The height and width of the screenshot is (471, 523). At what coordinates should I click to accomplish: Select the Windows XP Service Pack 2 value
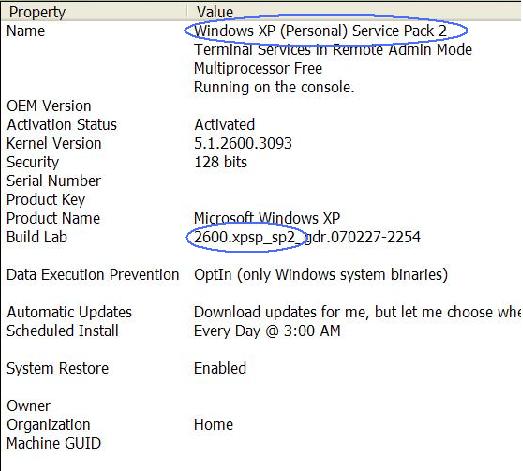[321, 31]
